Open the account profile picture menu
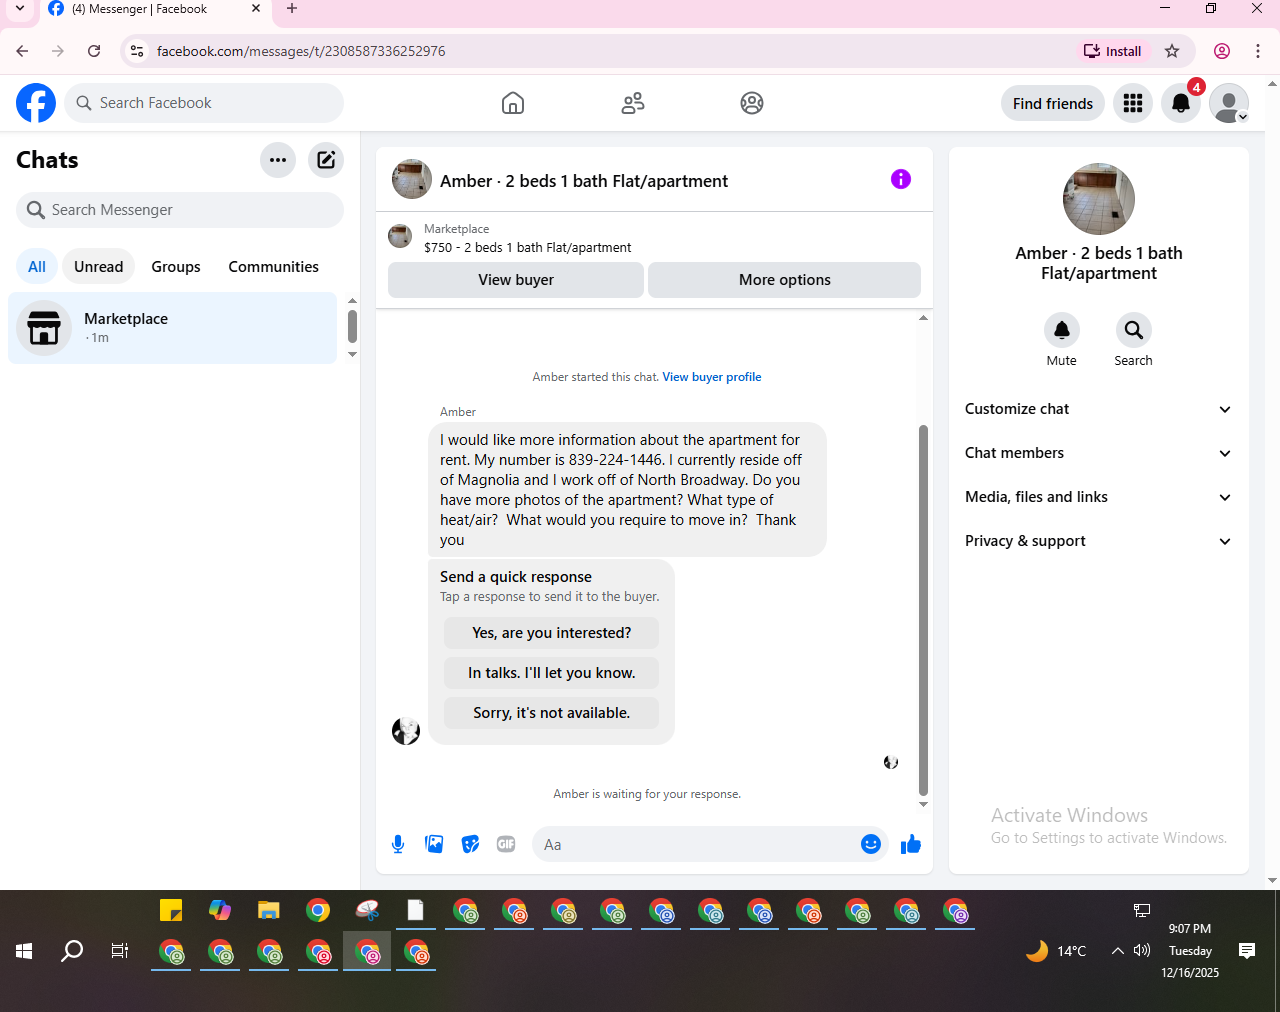Image resolution: width=1280 pixels, height=1012 pixels. (1229, 103)
